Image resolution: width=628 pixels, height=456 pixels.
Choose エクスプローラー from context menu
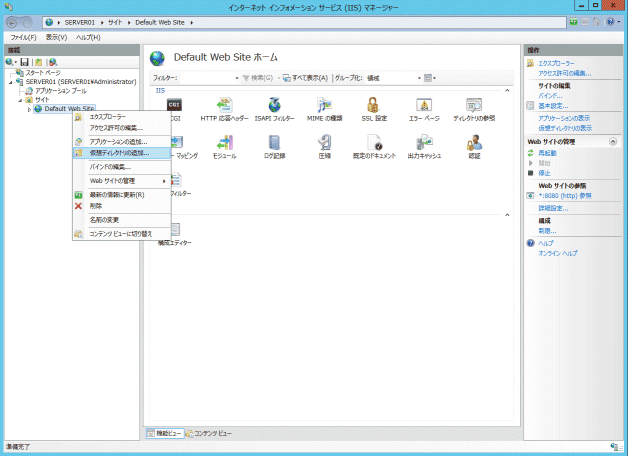pyautogui.click(x=122, y=117)
